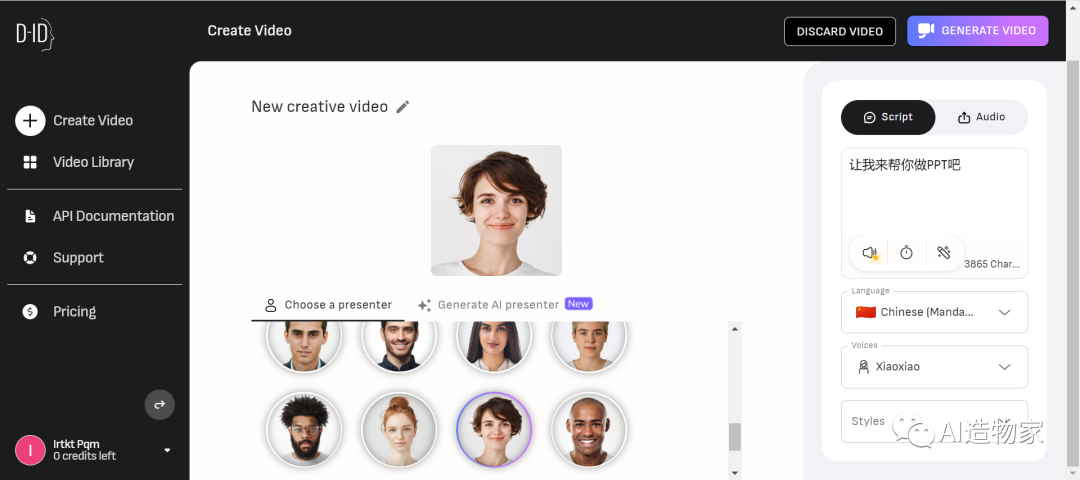
Task: Click the AI magic wand script icon
Action: tap(943, 253)
